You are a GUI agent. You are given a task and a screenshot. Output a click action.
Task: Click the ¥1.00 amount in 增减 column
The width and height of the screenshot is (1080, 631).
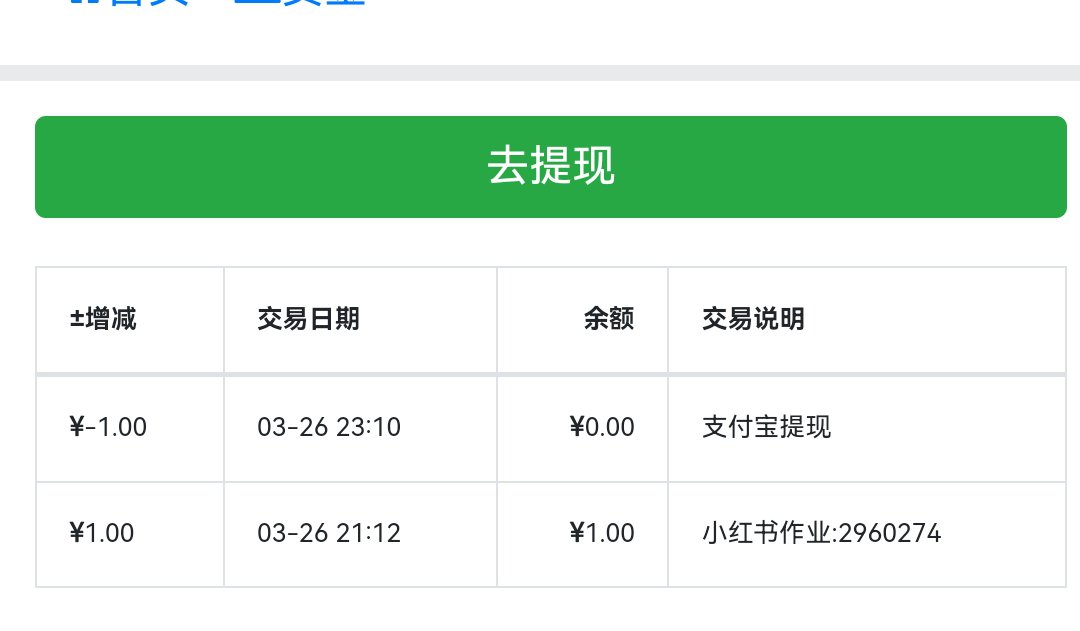click(x=102, y=533)
